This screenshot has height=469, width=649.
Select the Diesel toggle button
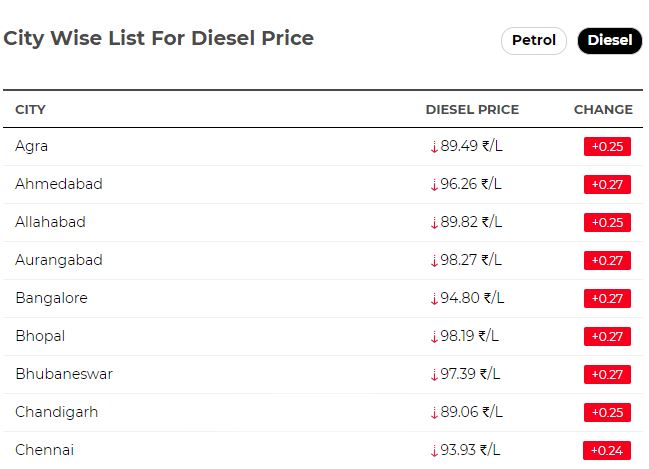[x=610, y=41]
